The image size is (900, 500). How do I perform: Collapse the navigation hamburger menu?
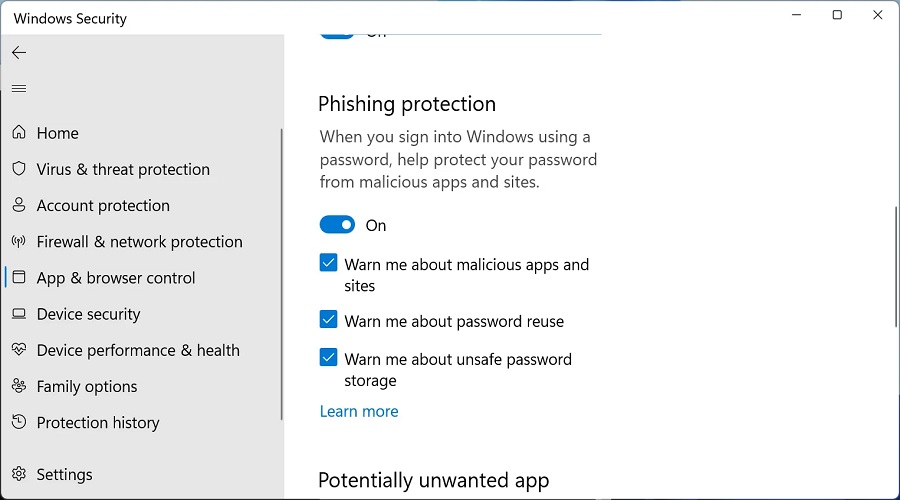18,89
